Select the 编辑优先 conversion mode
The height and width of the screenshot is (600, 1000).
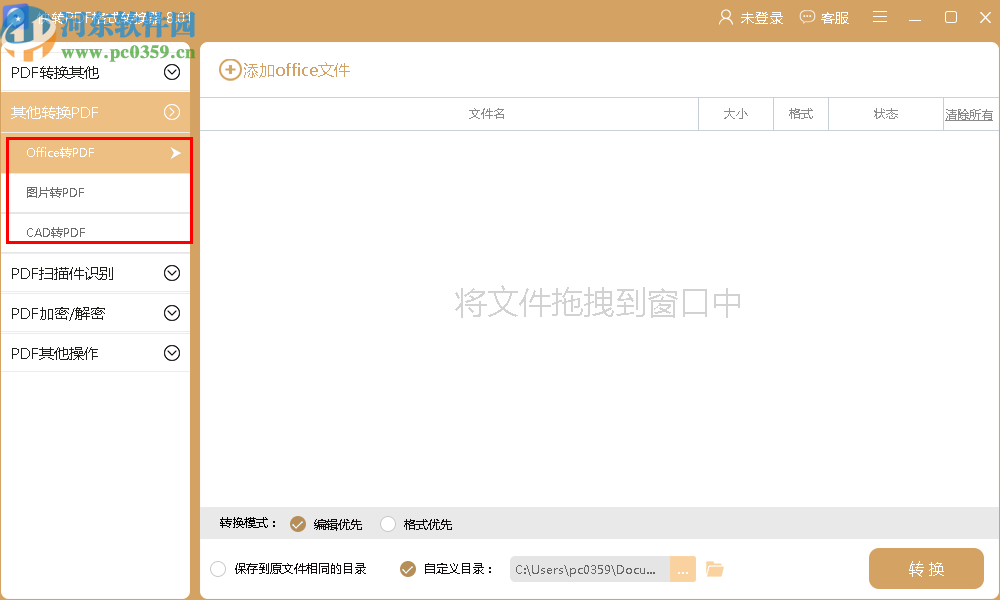[x=297, y=523]
